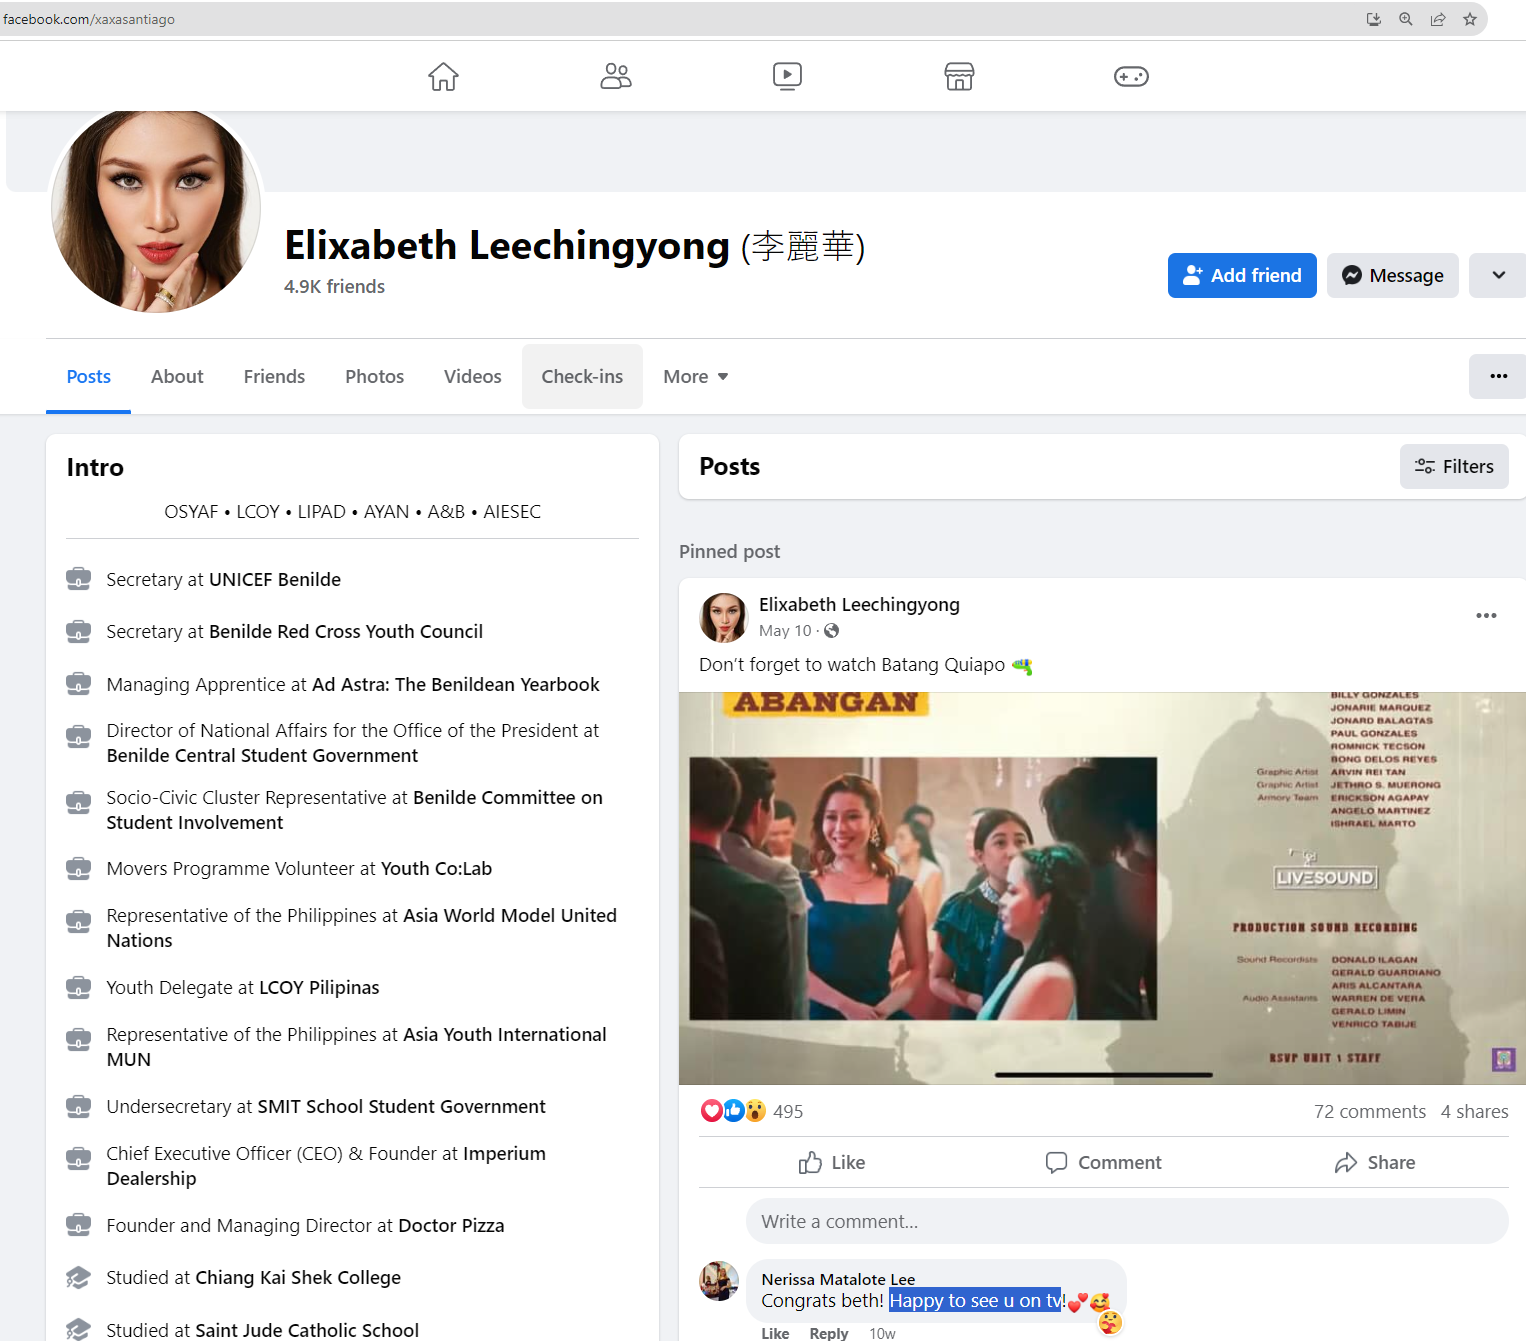Open the May 10 post timestamp link

pos(785,630)
